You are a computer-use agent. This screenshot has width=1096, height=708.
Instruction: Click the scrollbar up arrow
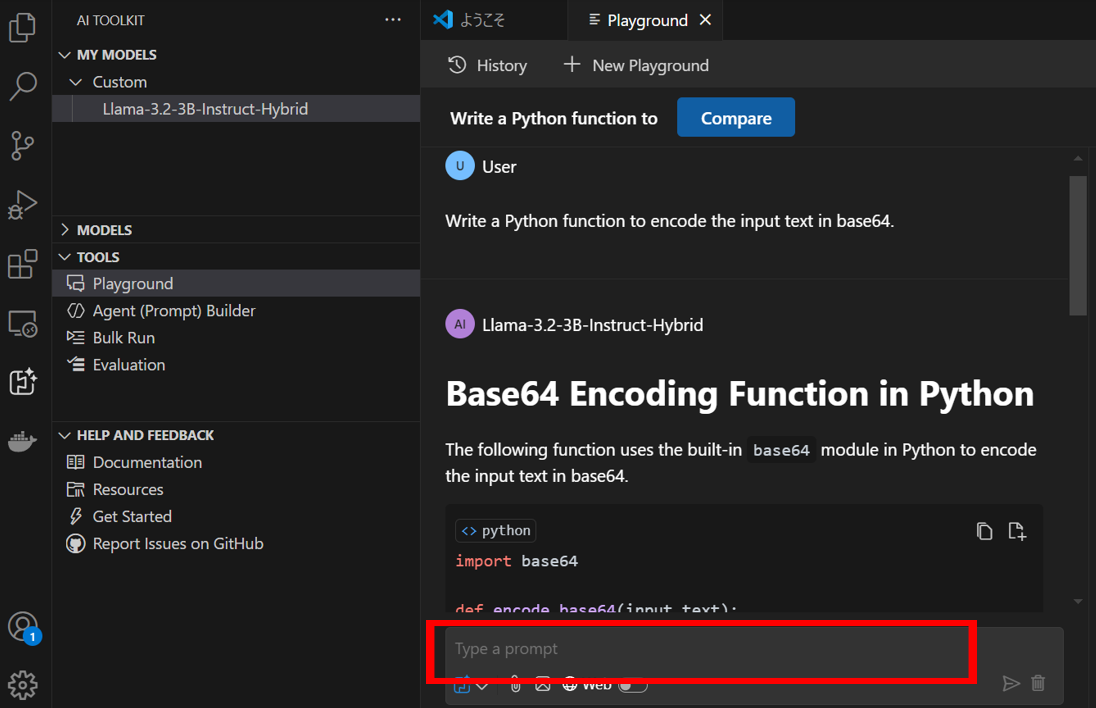[x=1078, y=159]
